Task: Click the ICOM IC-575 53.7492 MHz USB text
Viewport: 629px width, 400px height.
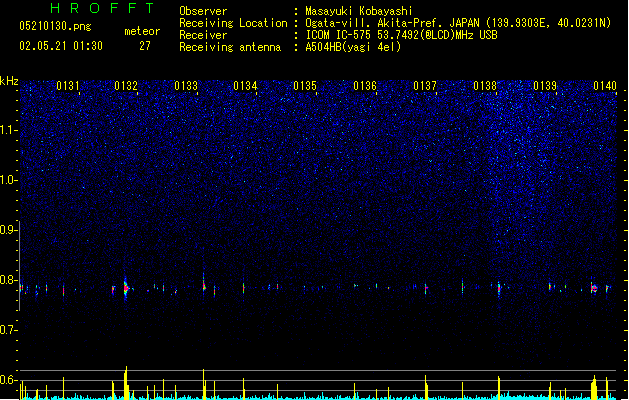Action: (x=401, y=35)
